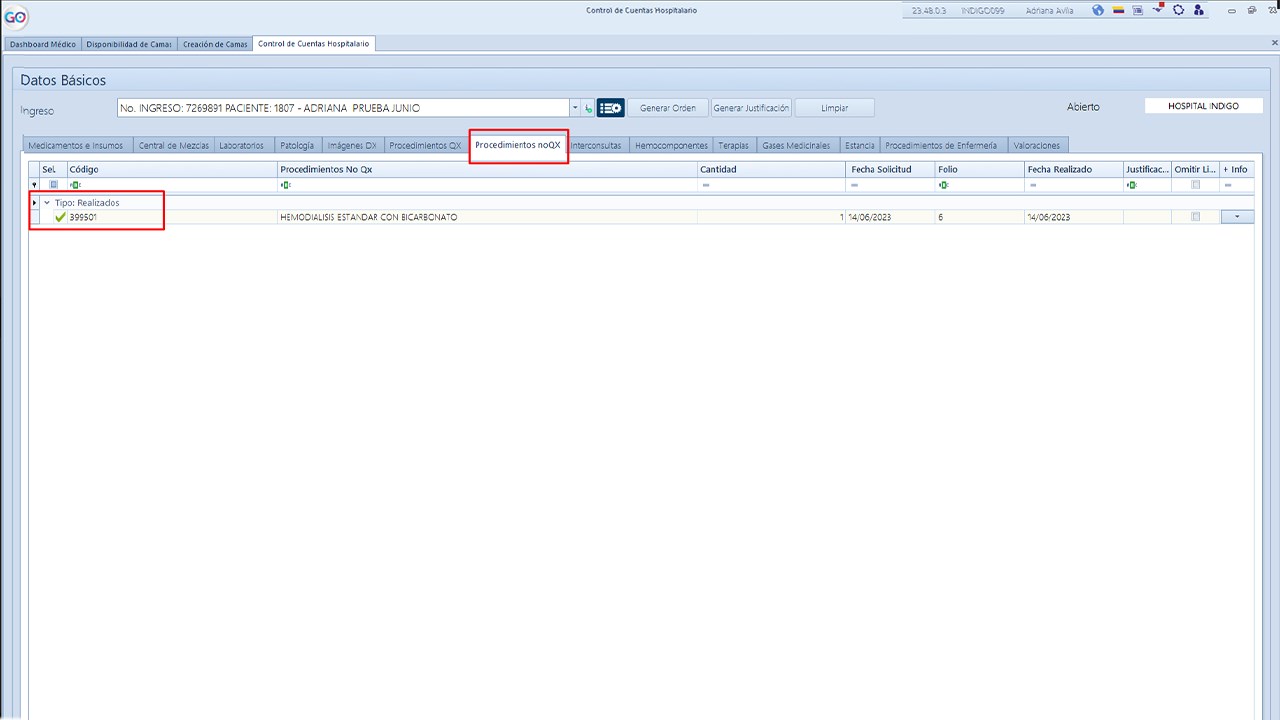Click the Fecha Realizado filter equals icon
1280x720 pixels.
click(1033, 185)
